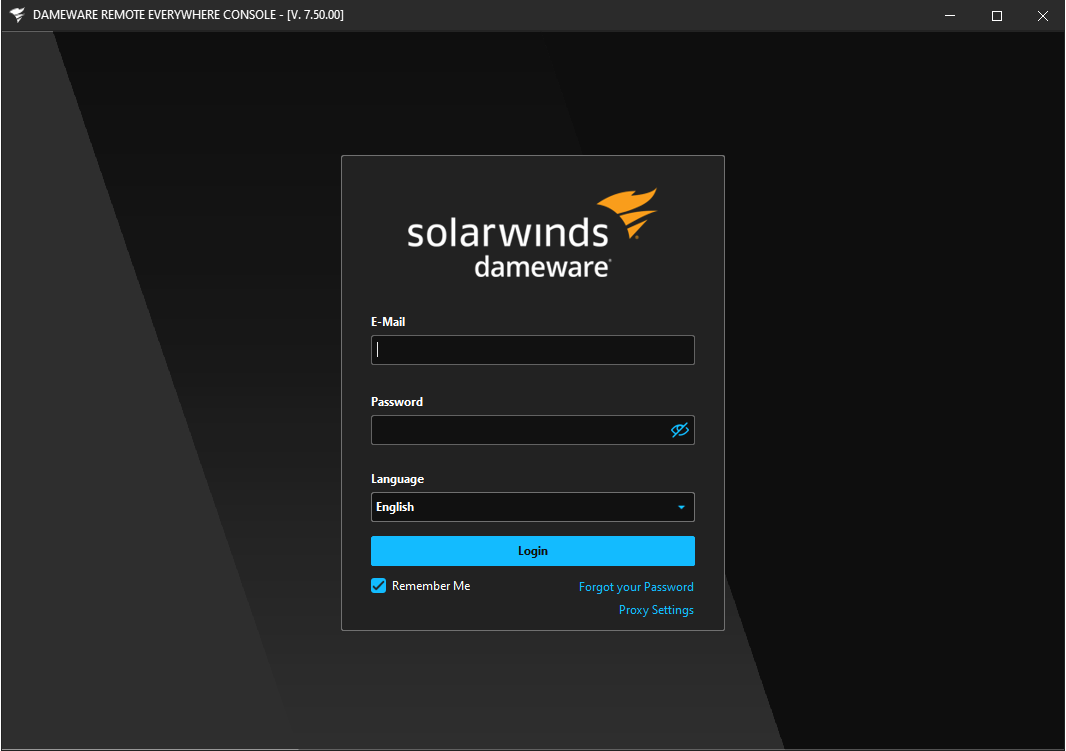Viewport: 1066px width, 751px height.
Task: Open Proxy Settings link
Action: tap(656, 610)
